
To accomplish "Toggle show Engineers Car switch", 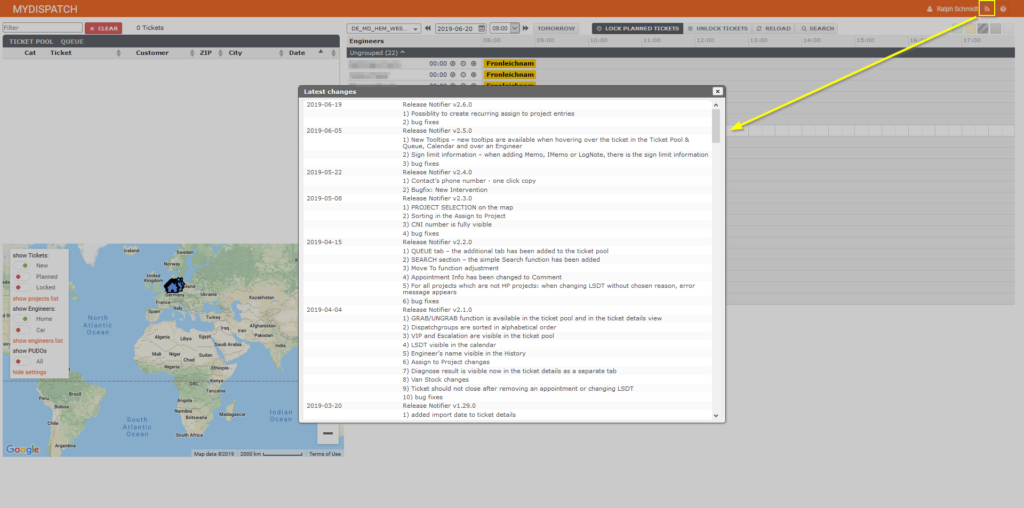I will pyautogui.click(x=23, y=330).
